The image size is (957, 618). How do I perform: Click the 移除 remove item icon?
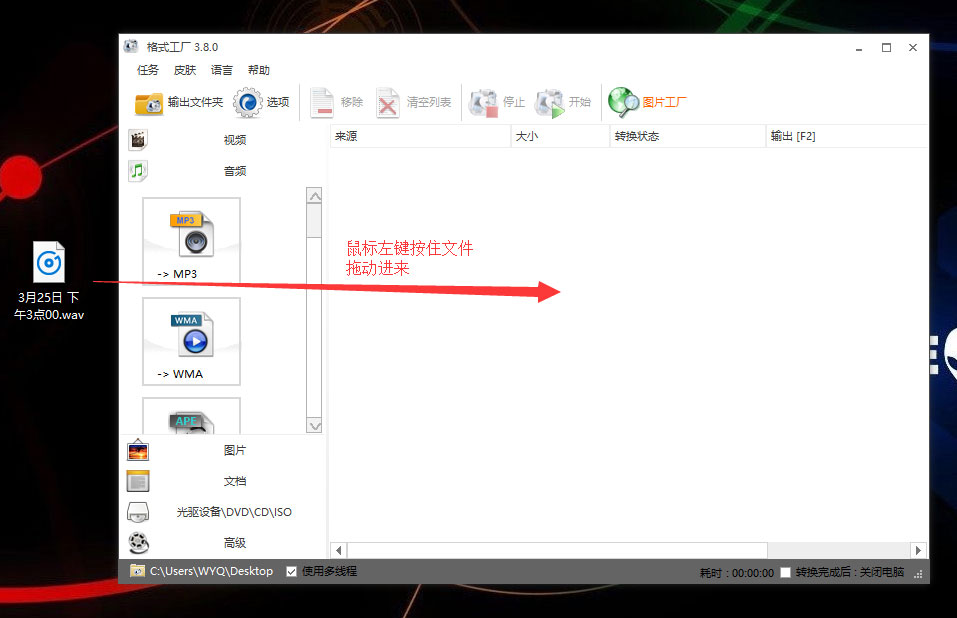(x=322, y=102)
